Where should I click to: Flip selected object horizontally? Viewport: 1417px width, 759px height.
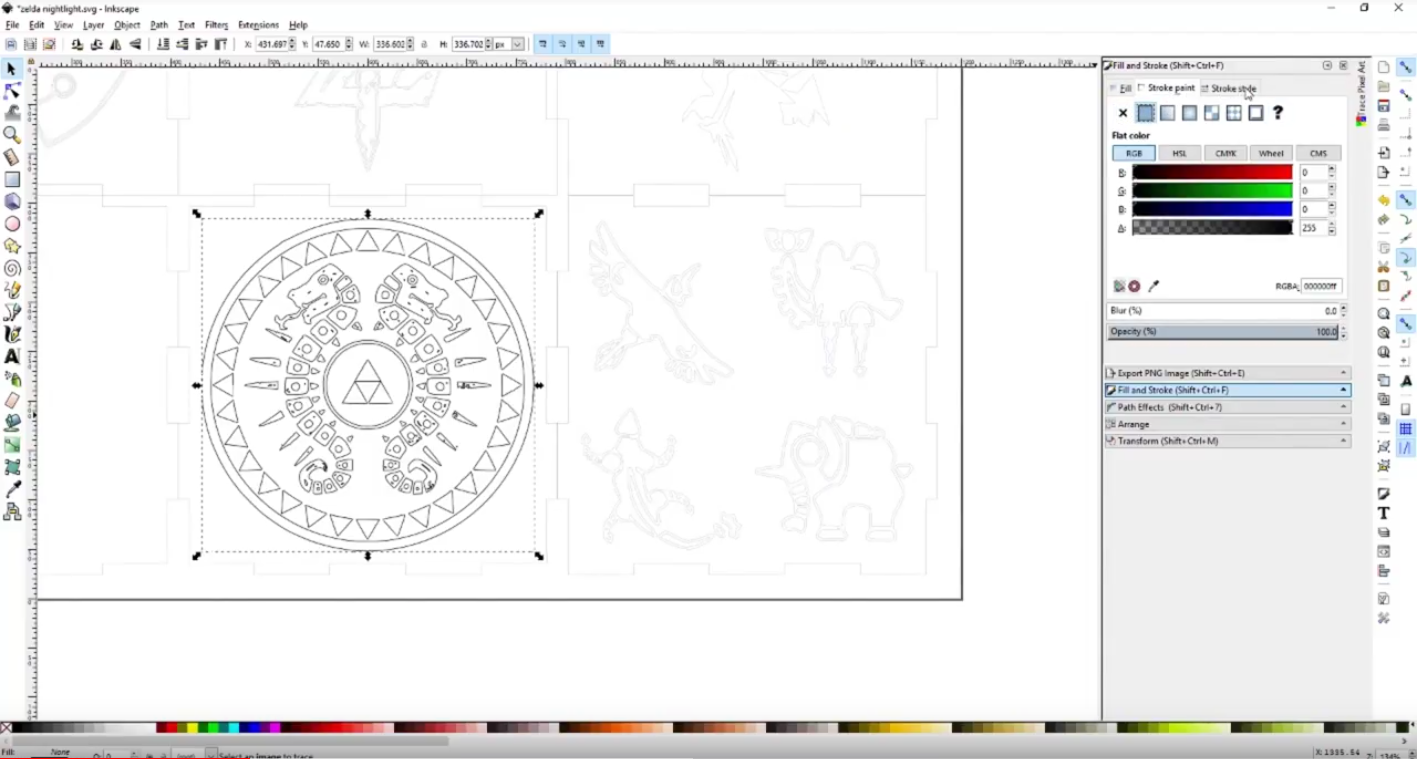[116, 44]
